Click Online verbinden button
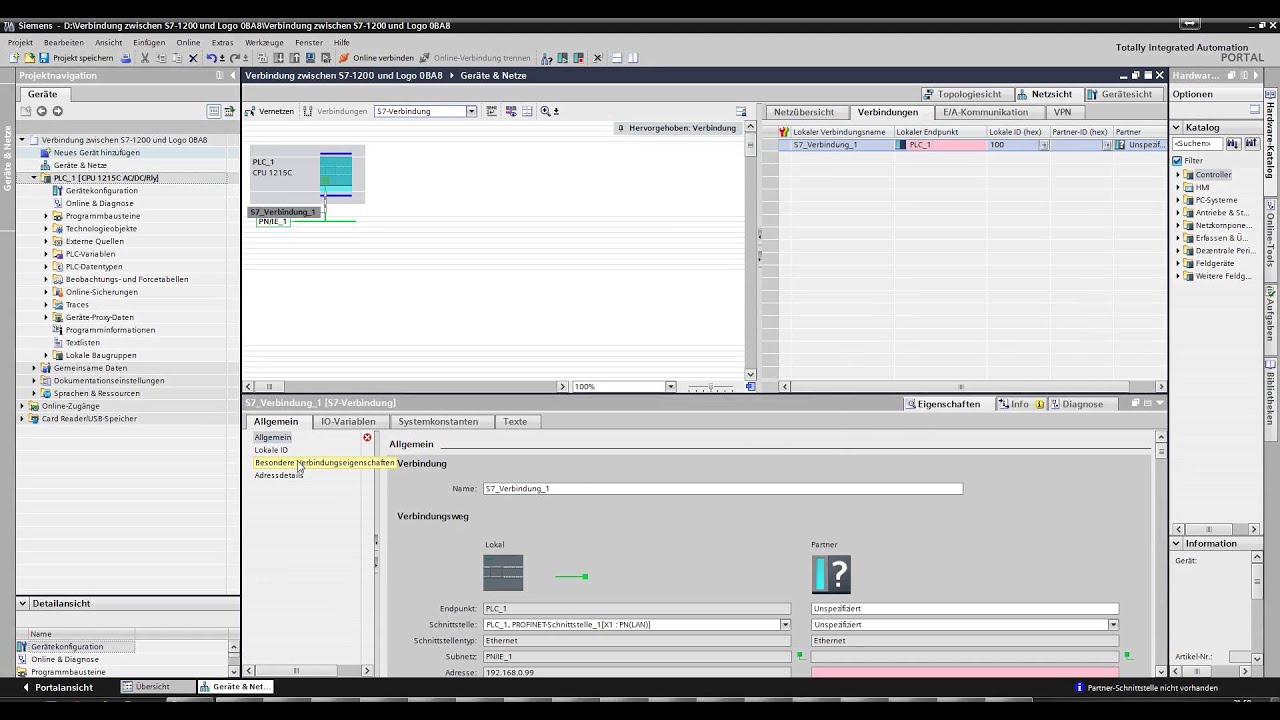1280x720 pixels. coord(377,58)
